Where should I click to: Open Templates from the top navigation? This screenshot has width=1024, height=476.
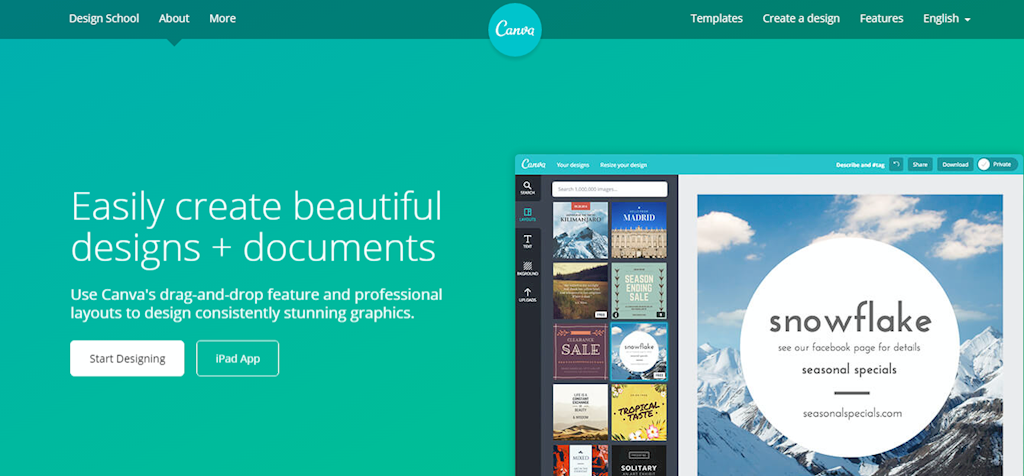[716, 18]
